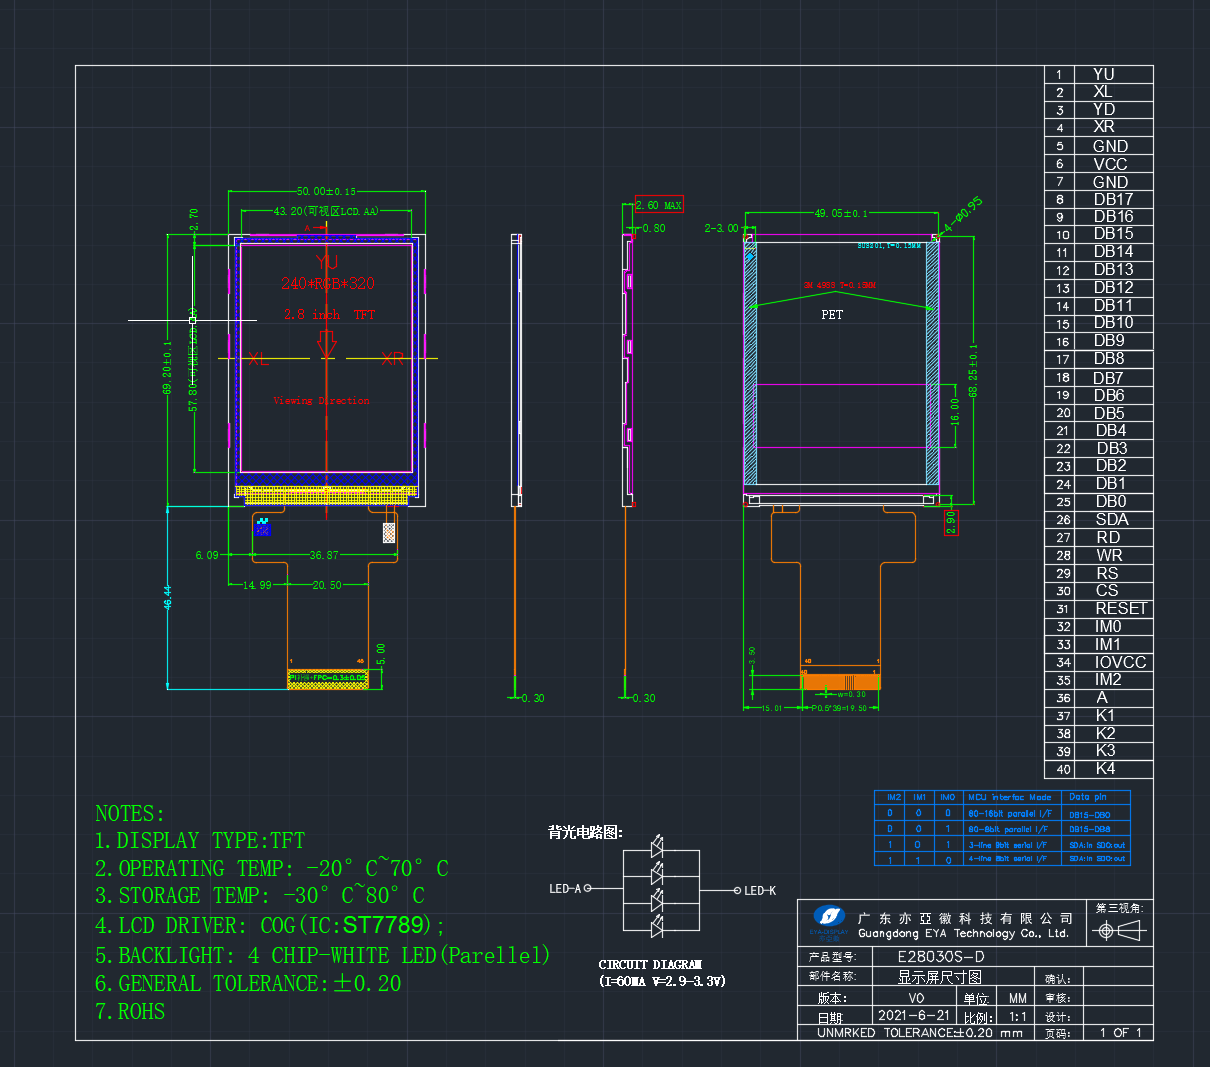
Task: Select the "14.99" dimension text
Action: click(x=257, y=585)
